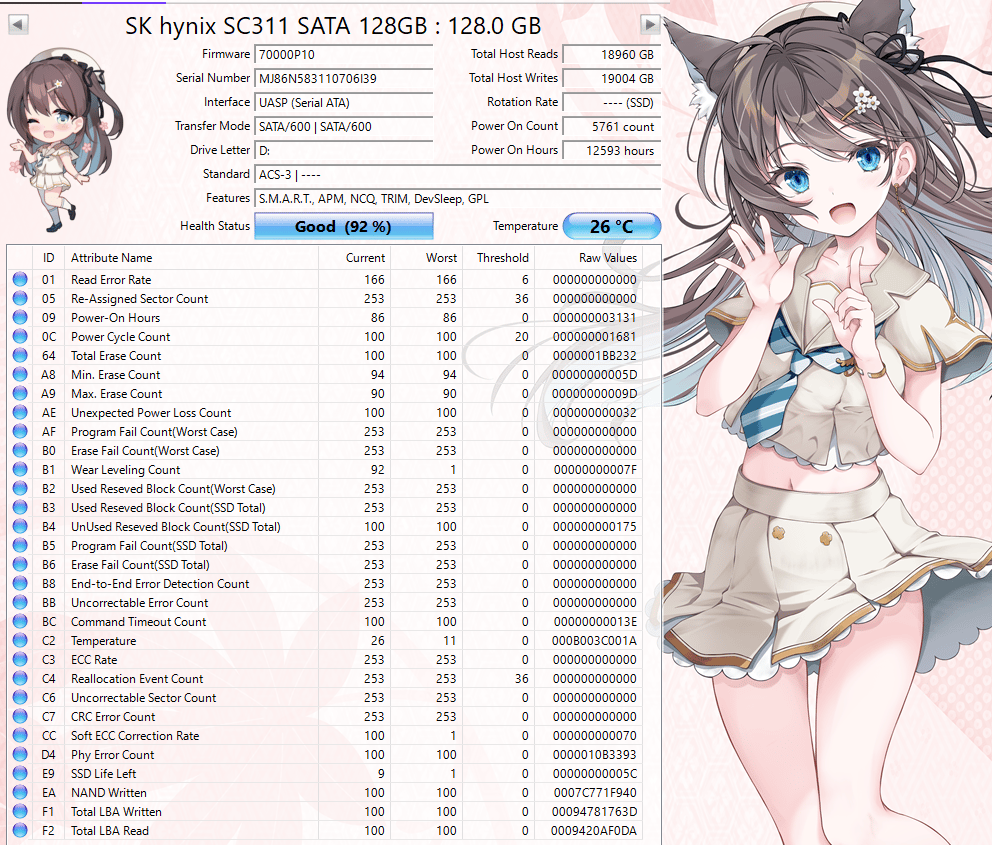
Task: Select the Uncorrectable Sector Count row text
Action: pyautogui.click(x=144, y=698)
